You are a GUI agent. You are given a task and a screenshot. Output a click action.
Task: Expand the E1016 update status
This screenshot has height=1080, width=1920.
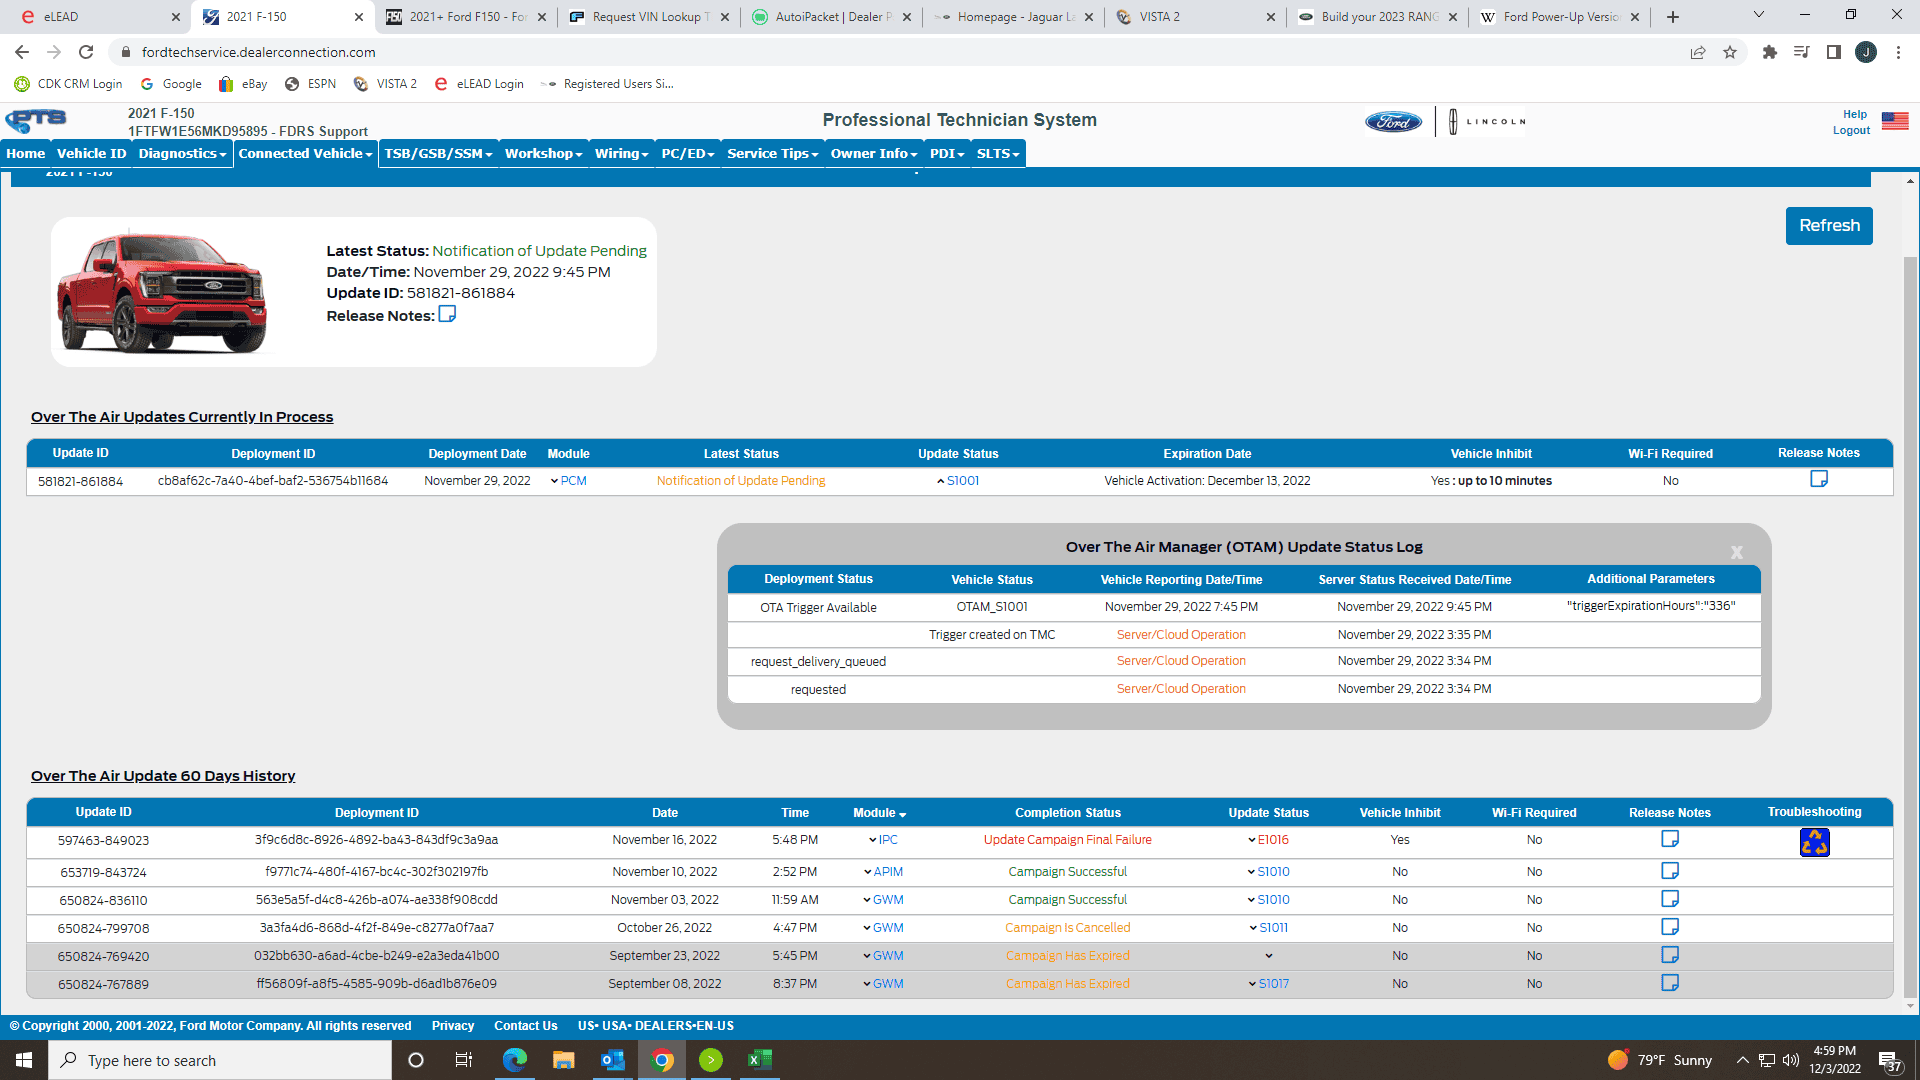(1251, 840)
